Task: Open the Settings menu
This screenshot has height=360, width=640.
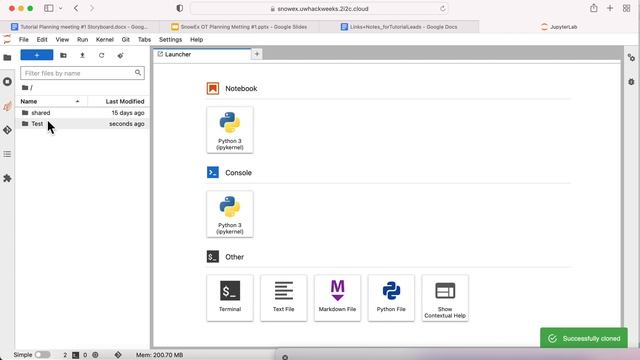Action: pos(170,40)
